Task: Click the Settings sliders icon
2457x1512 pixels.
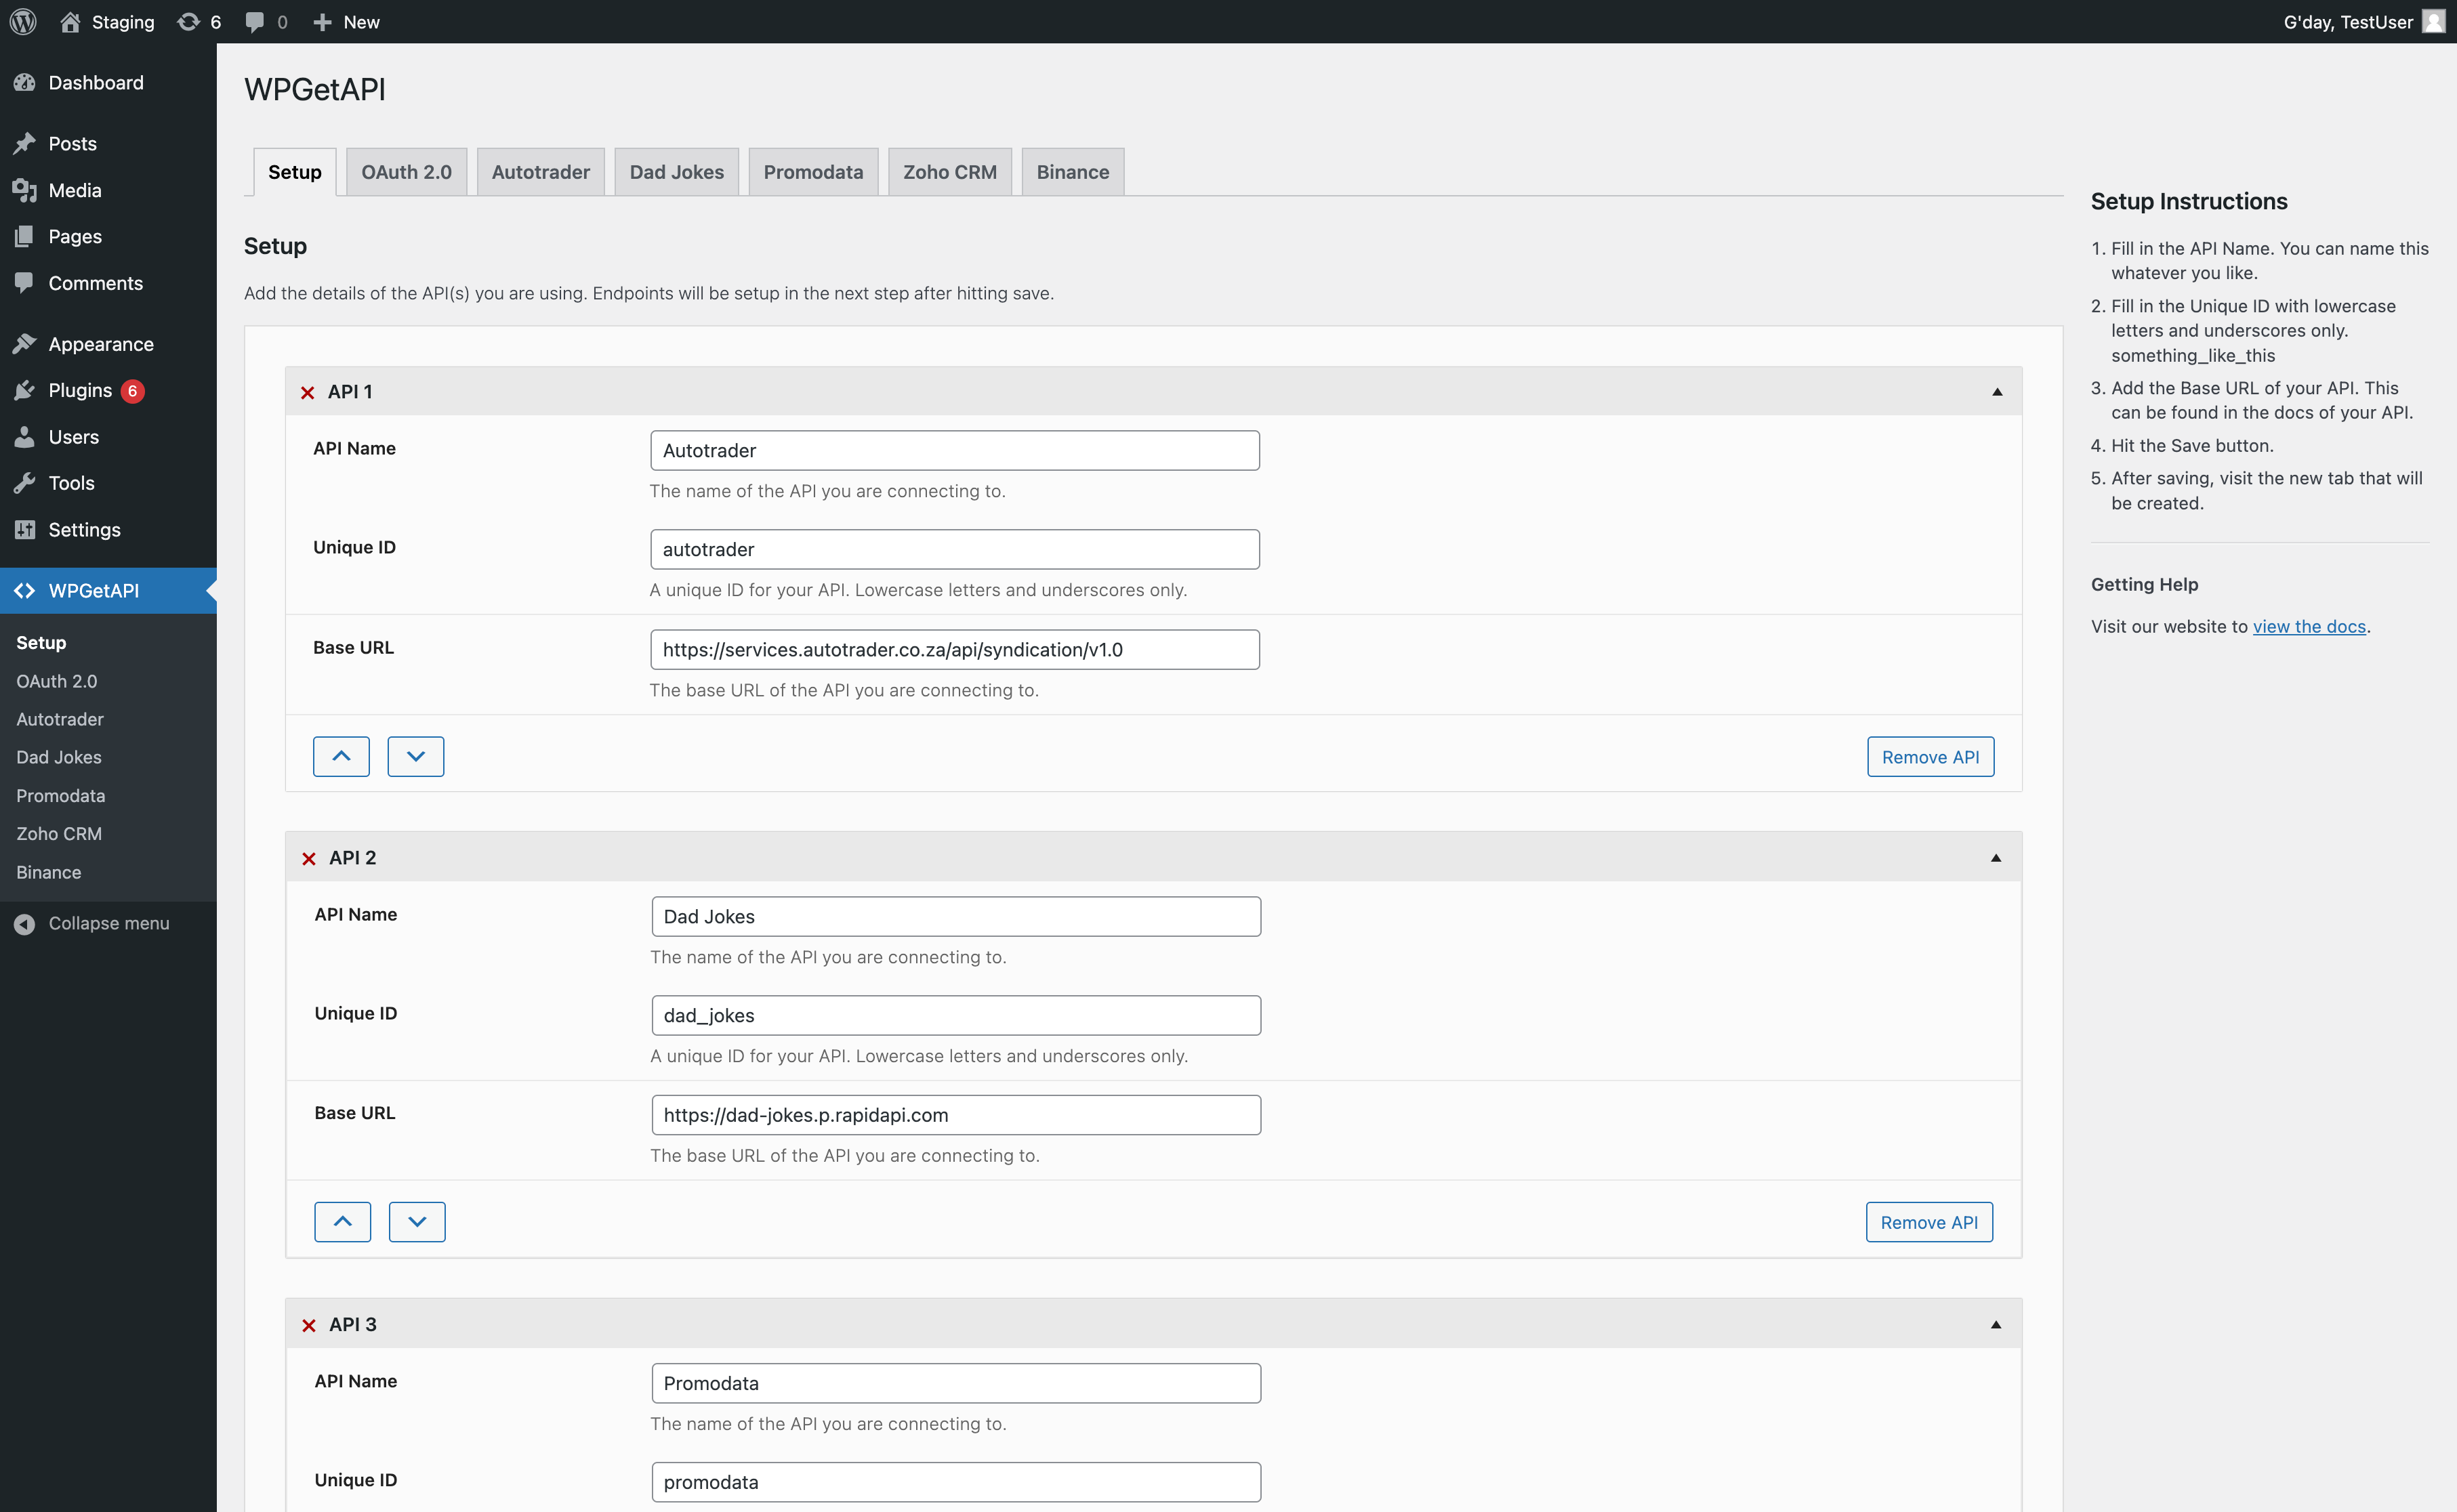Action: pyautogui.click(x=25, y=530)
